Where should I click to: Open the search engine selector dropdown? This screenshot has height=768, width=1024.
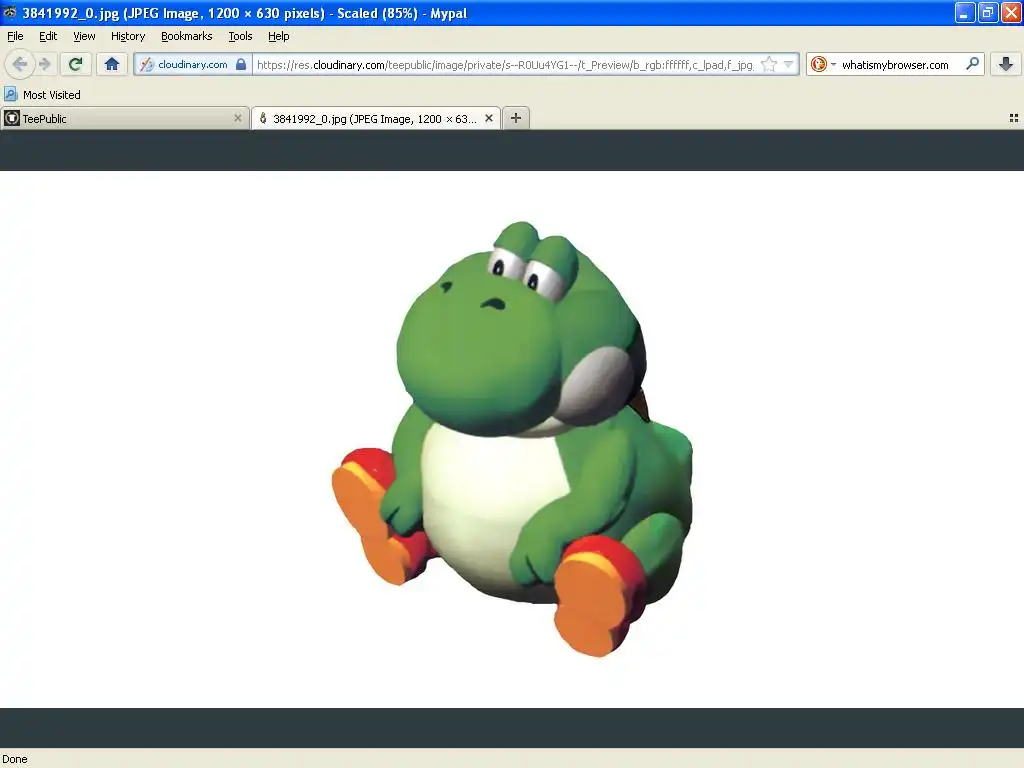tap(823, 64)
